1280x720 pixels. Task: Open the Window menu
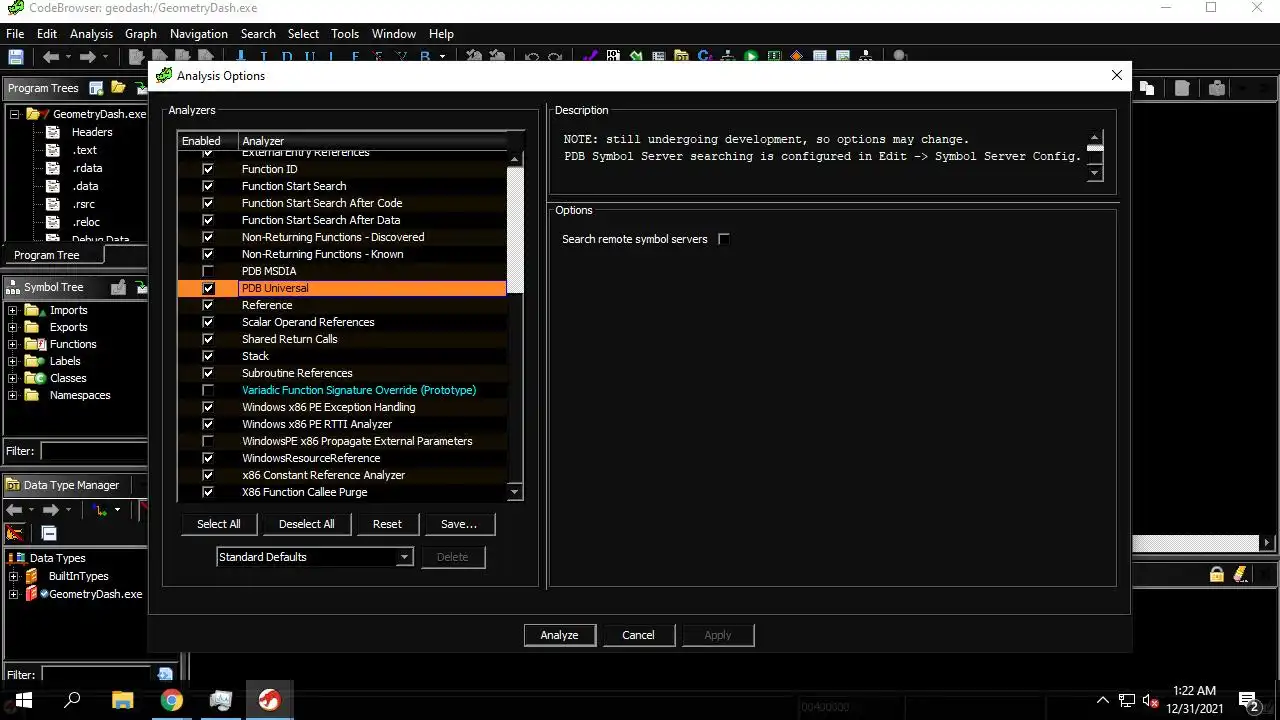point(394,33)
